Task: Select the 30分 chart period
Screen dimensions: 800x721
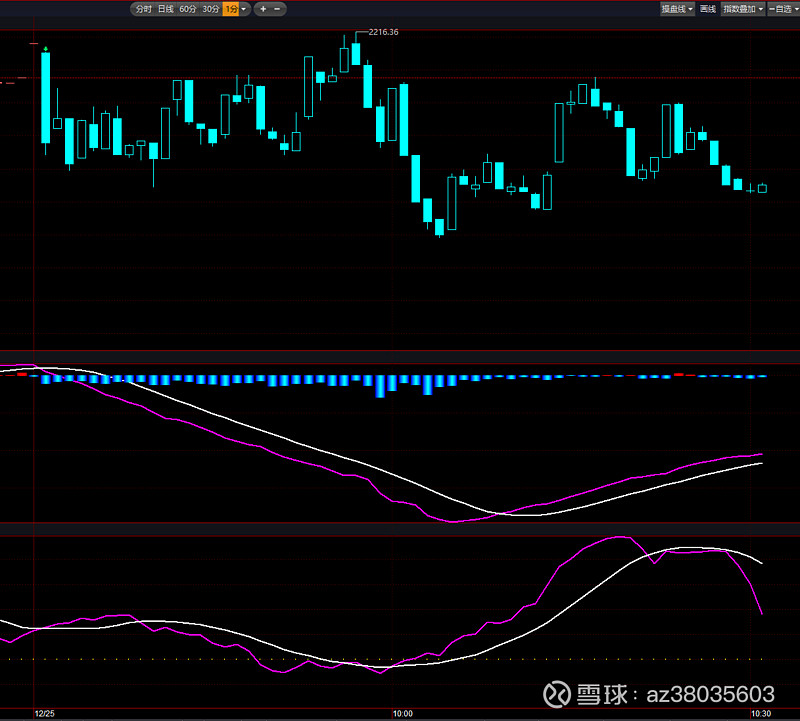Action: pos(211,9)
